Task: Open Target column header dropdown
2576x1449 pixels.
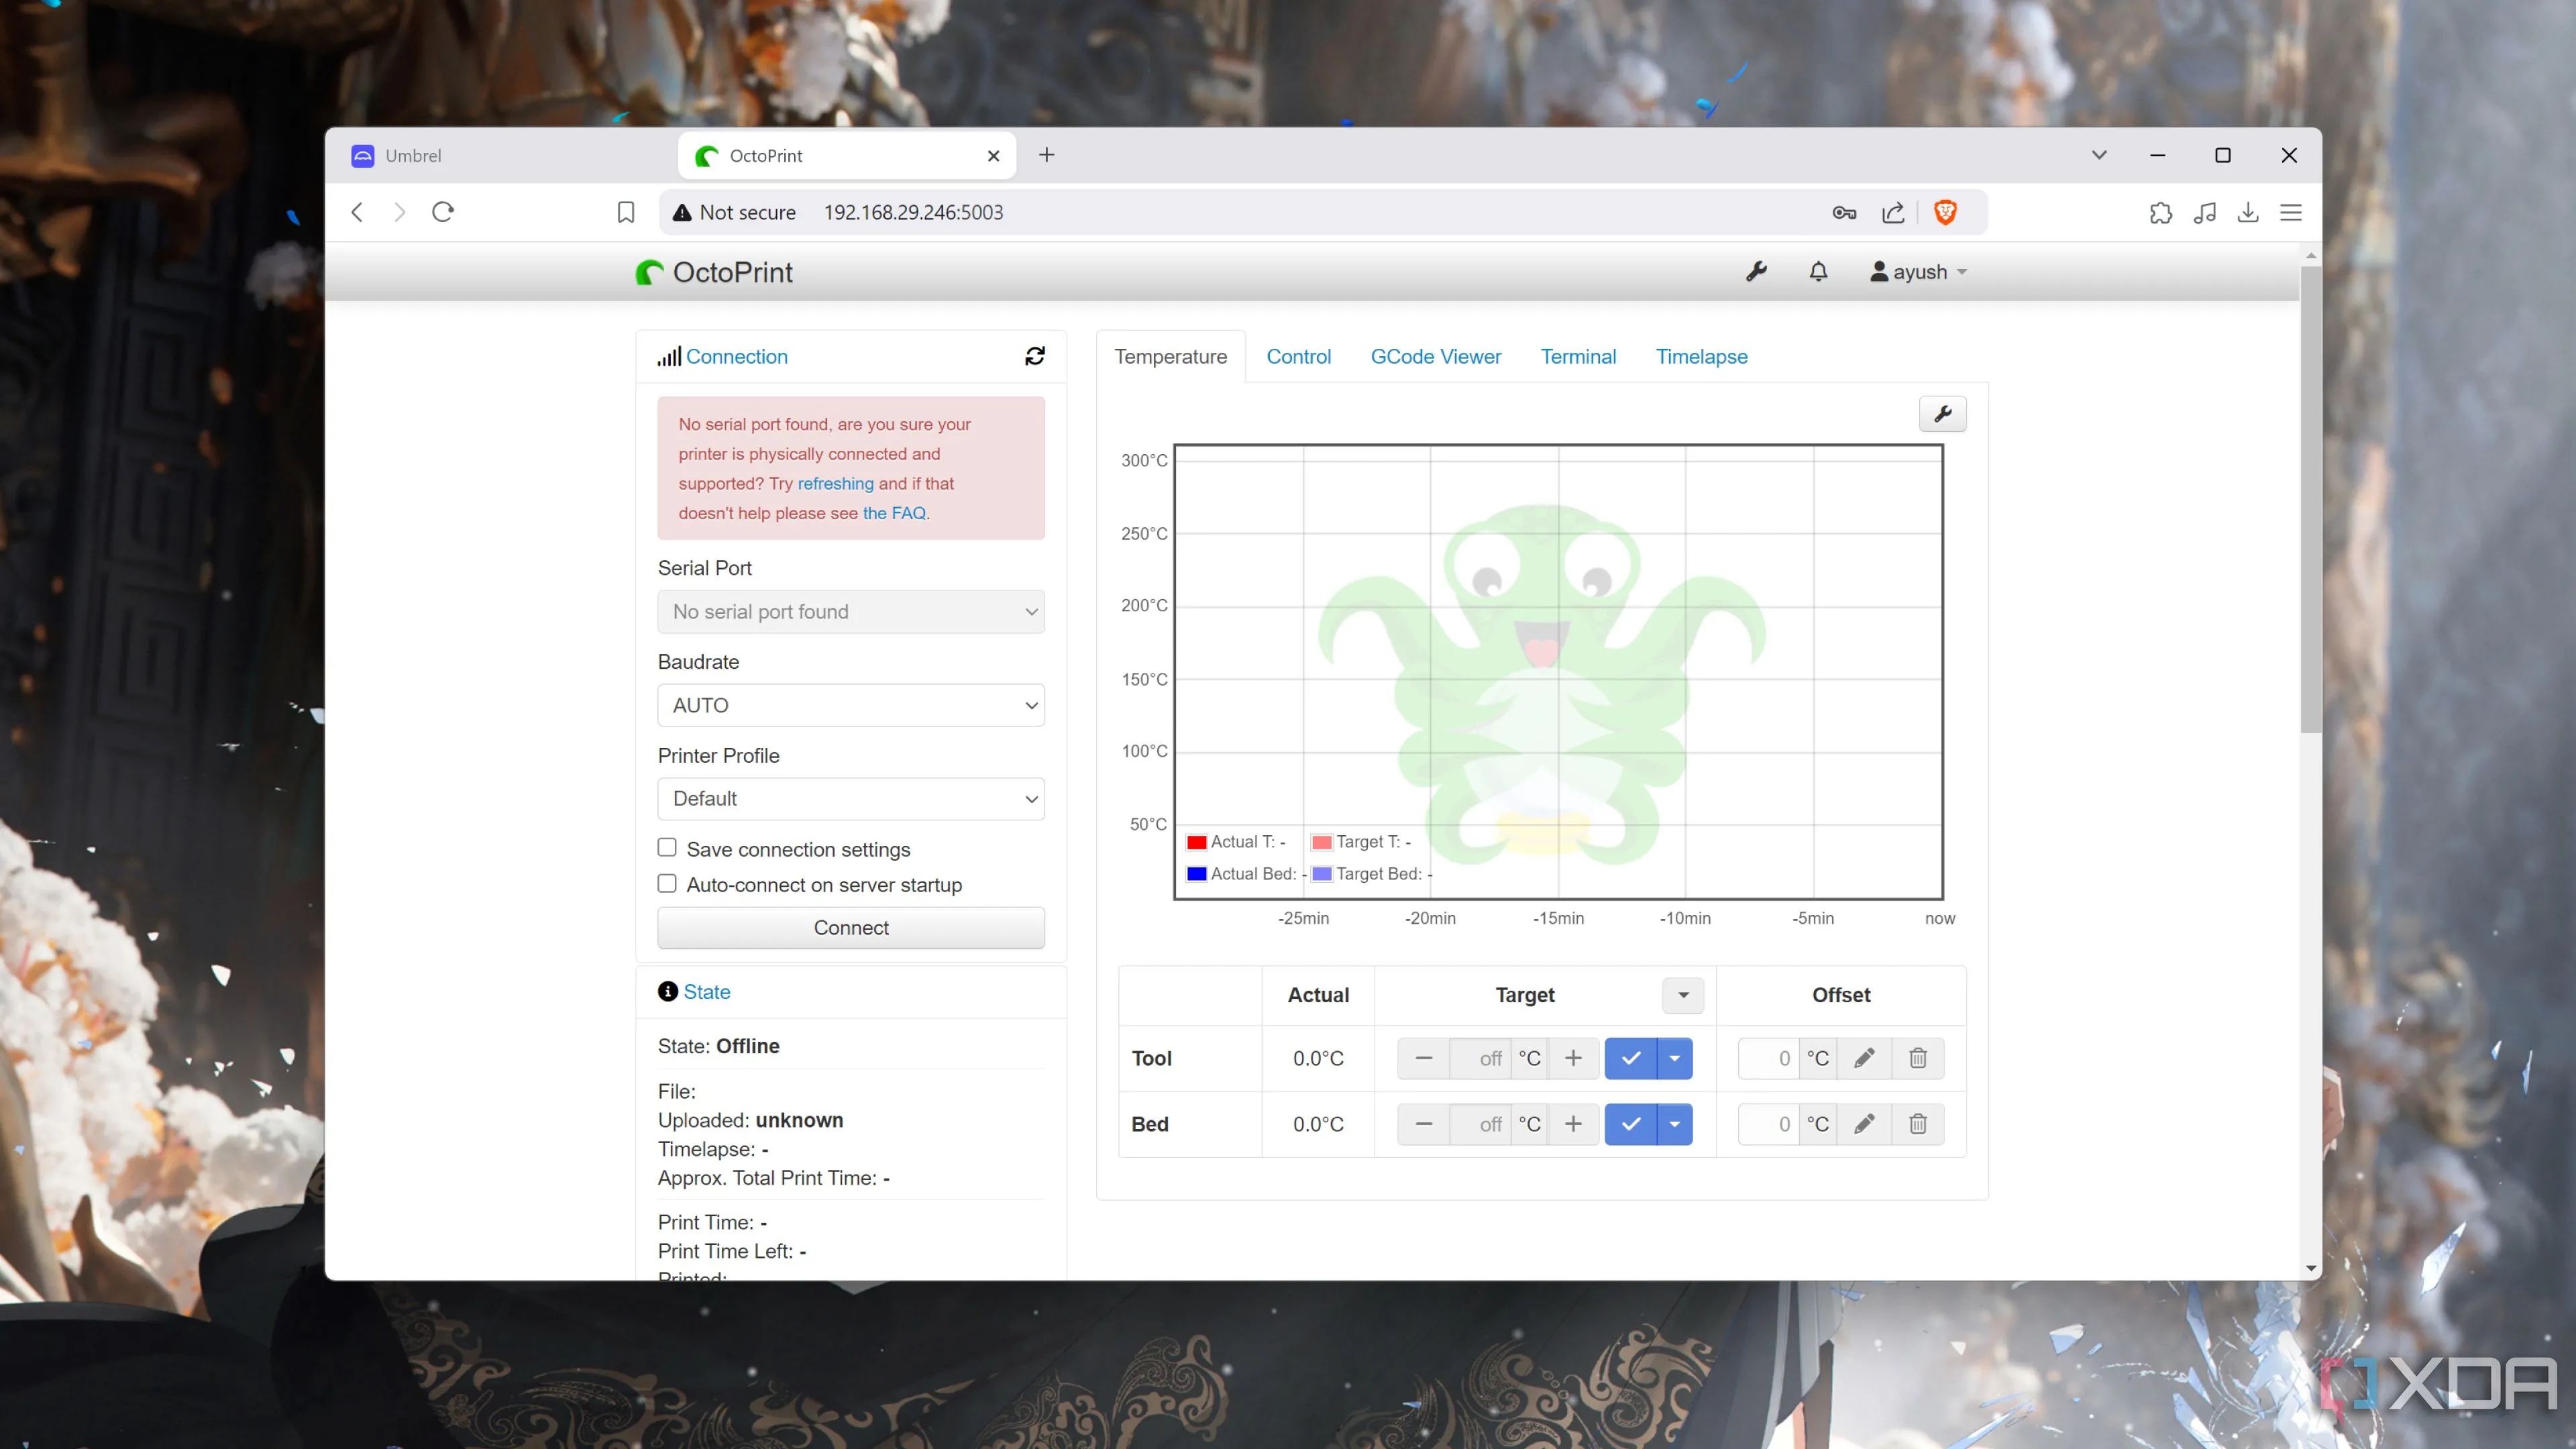Action: pyautogui.click(x=1683, y=995)
